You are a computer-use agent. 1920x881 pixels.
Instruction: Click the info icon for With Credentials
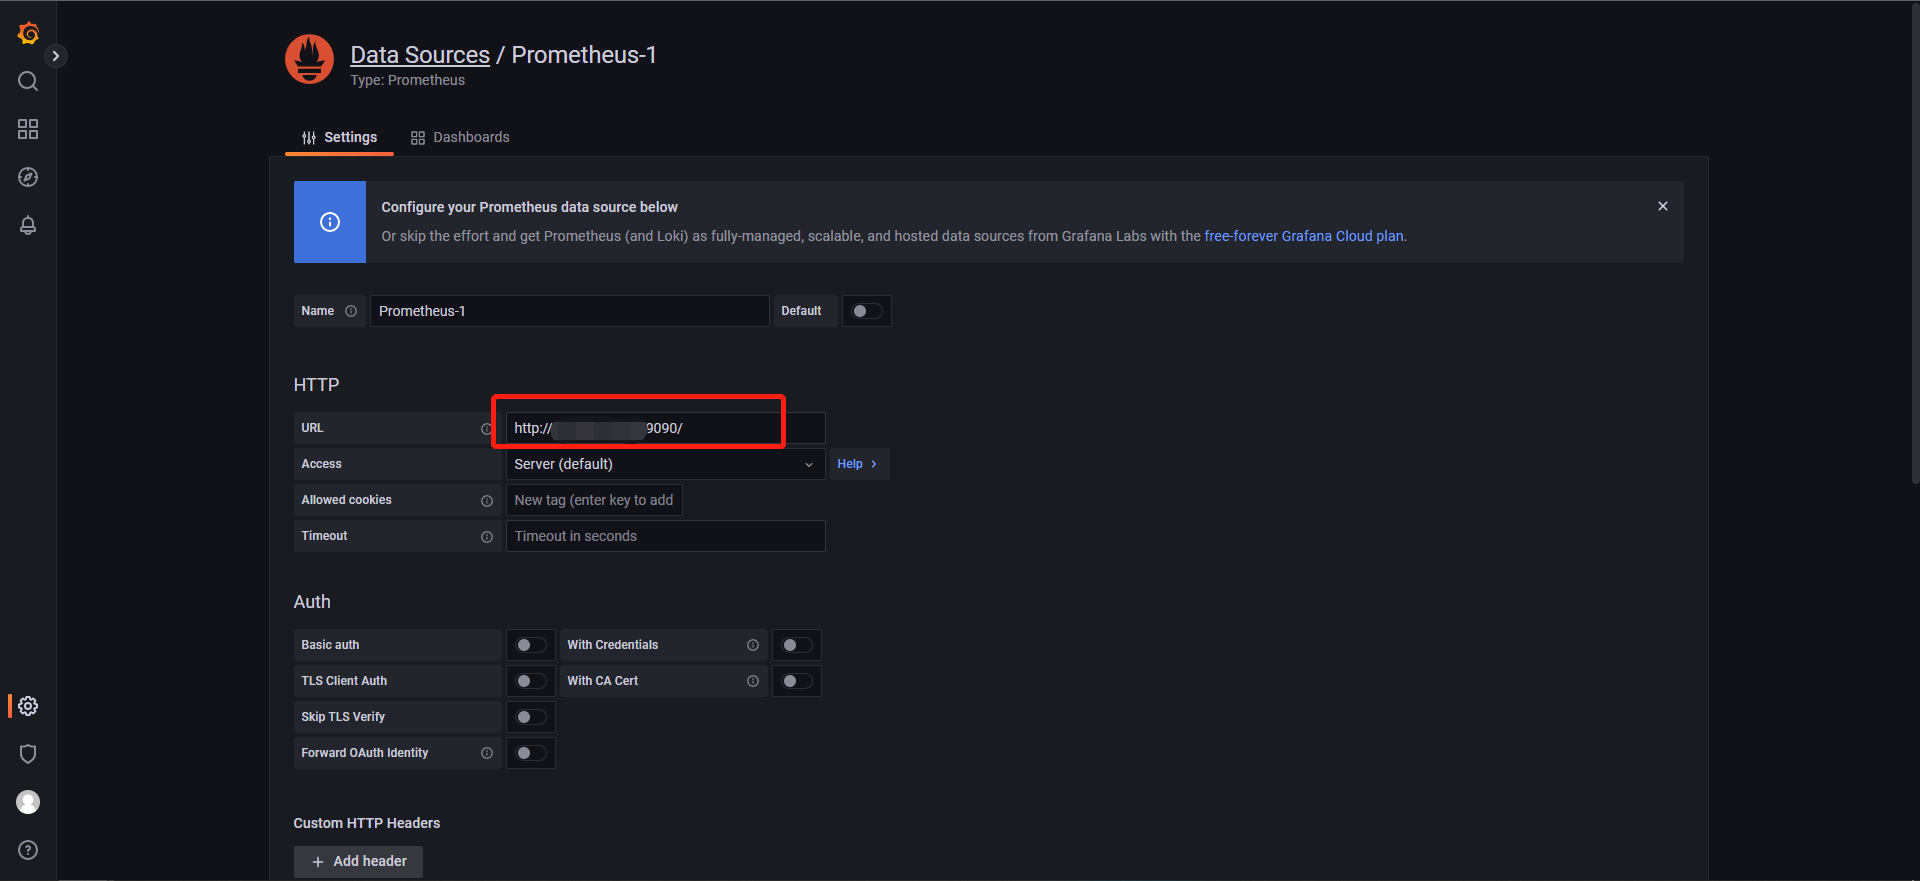point(753,645)
